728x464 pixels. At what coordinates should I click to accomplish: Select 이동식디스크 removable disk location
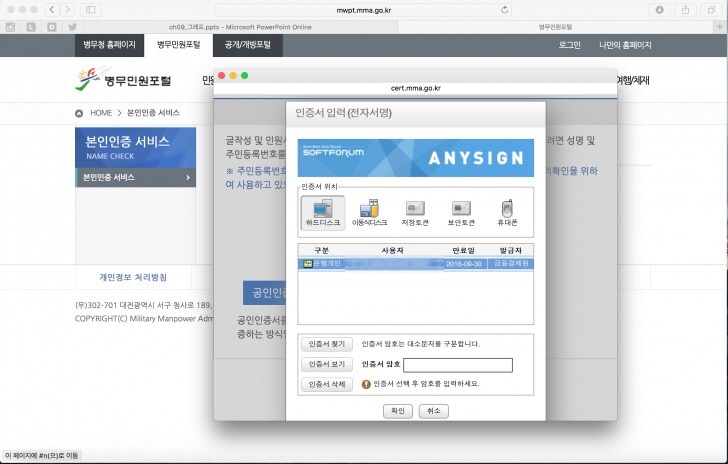[x=369, y=212]
